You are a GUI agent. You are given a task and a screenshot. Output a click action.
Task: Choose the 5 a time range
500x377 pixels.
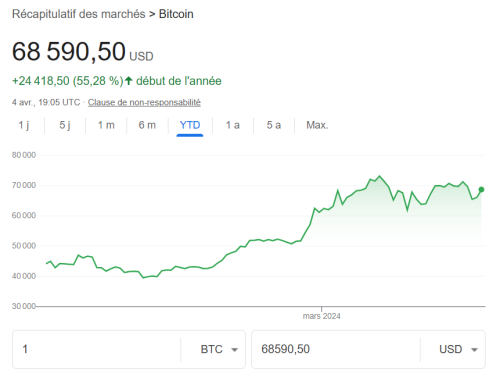click(274, 125)
